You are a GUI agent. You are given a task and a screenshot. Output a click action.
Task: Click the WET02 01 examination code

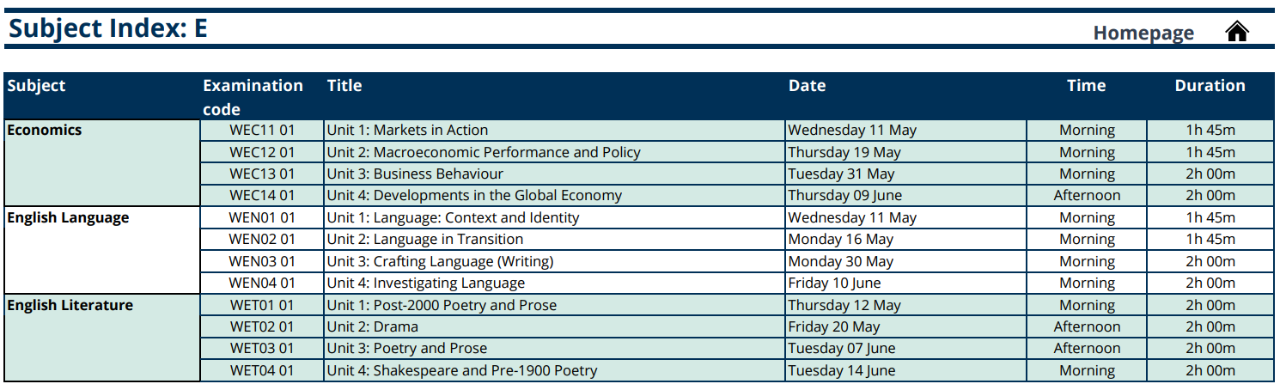262,327
